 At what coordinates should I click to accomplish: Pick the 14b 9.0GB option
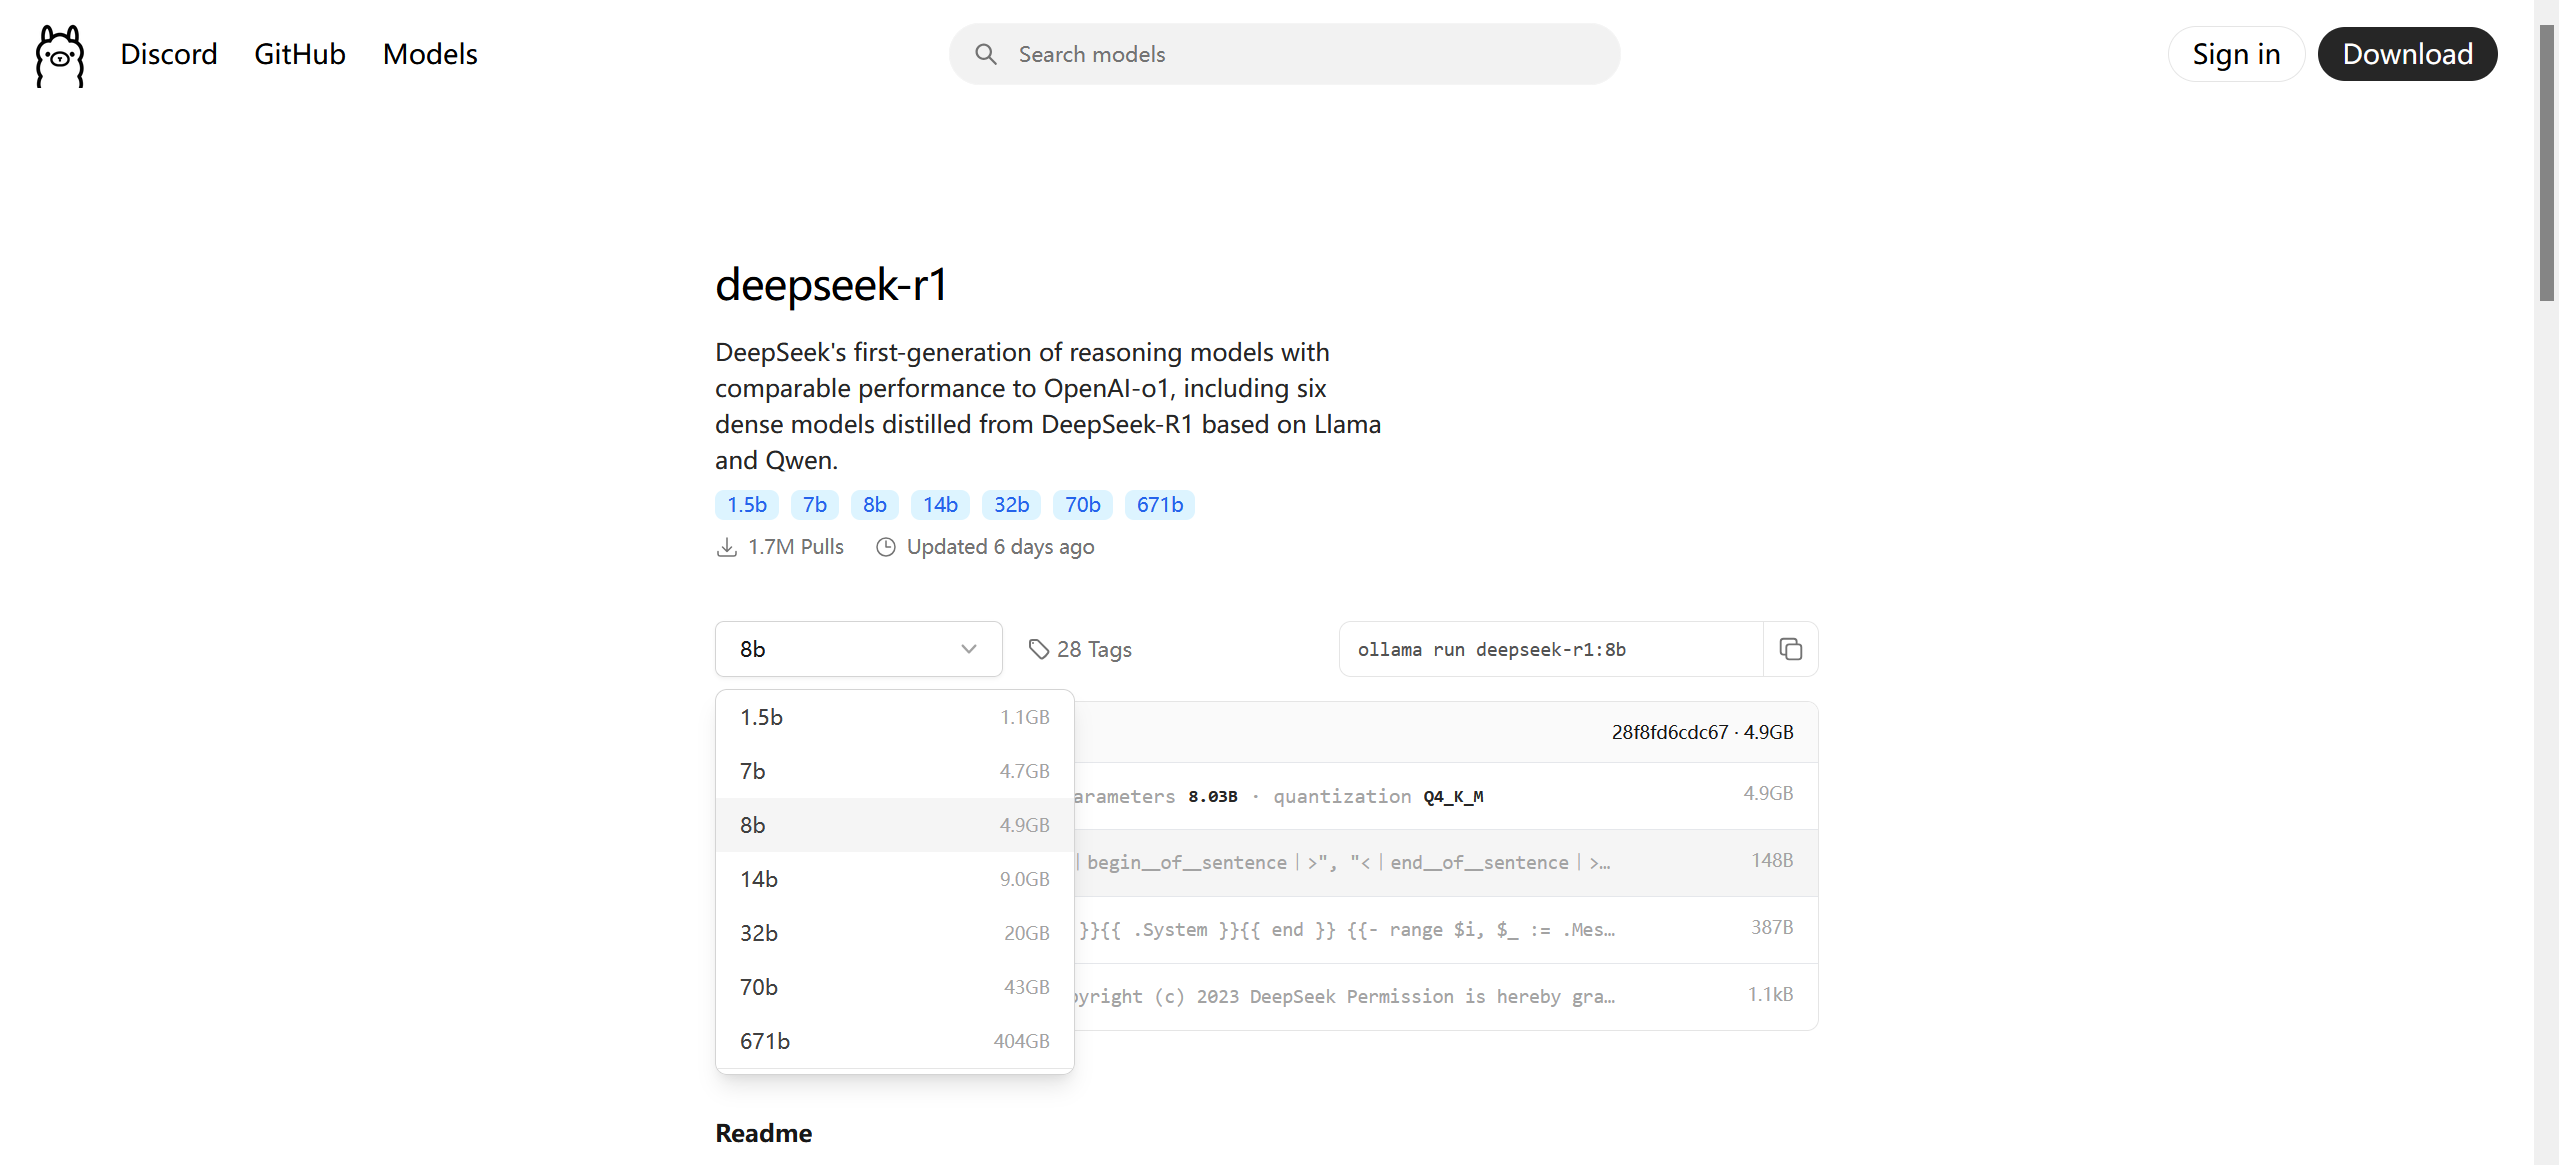894,879
